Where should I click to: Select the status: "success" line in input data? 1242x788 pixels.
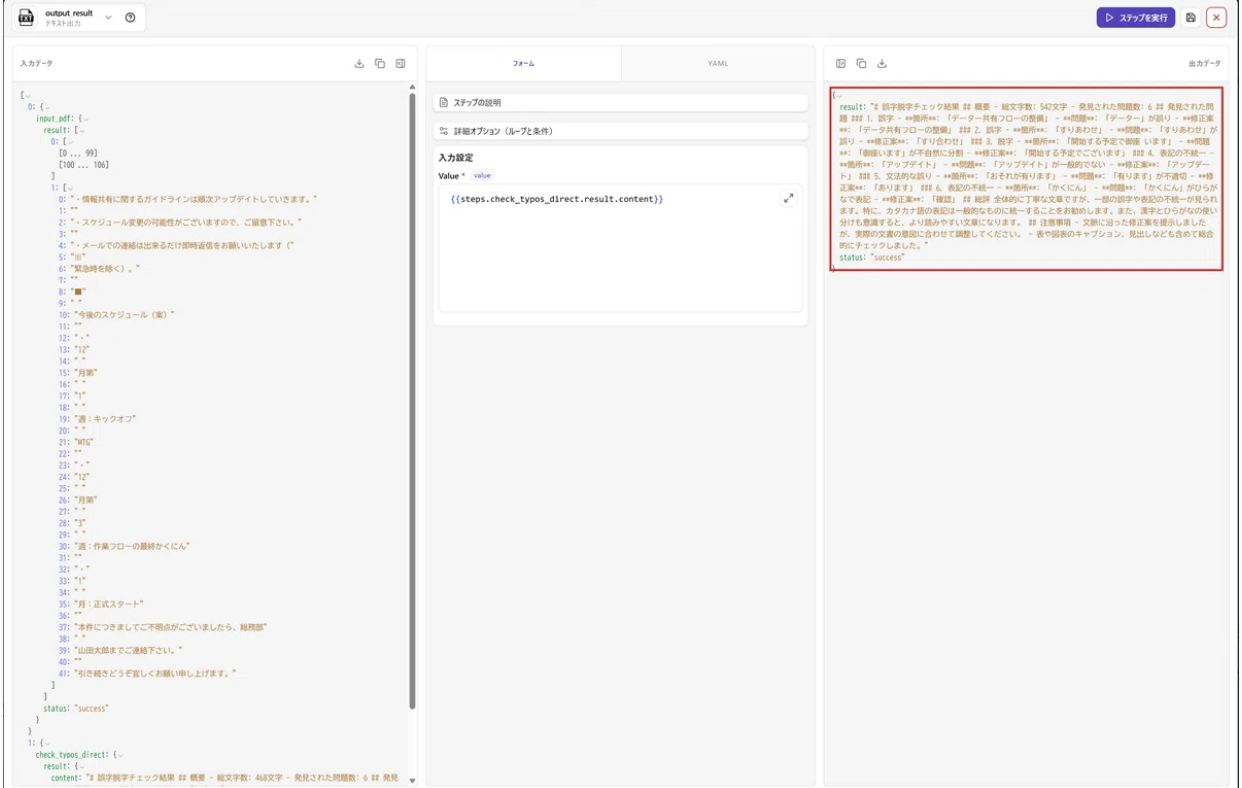pyautogui.click(x=75, y=708)
